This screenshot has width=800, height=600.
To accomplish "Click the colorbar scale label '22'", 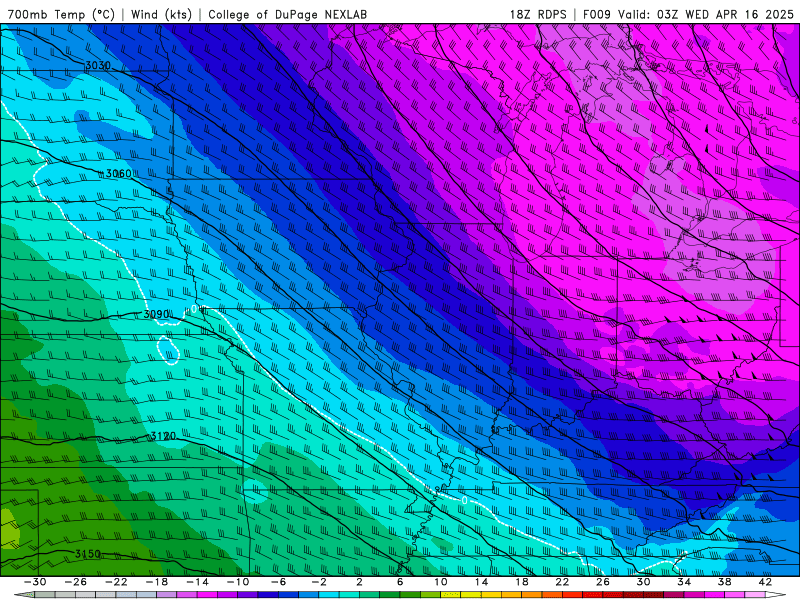I will tap(562, 582).
